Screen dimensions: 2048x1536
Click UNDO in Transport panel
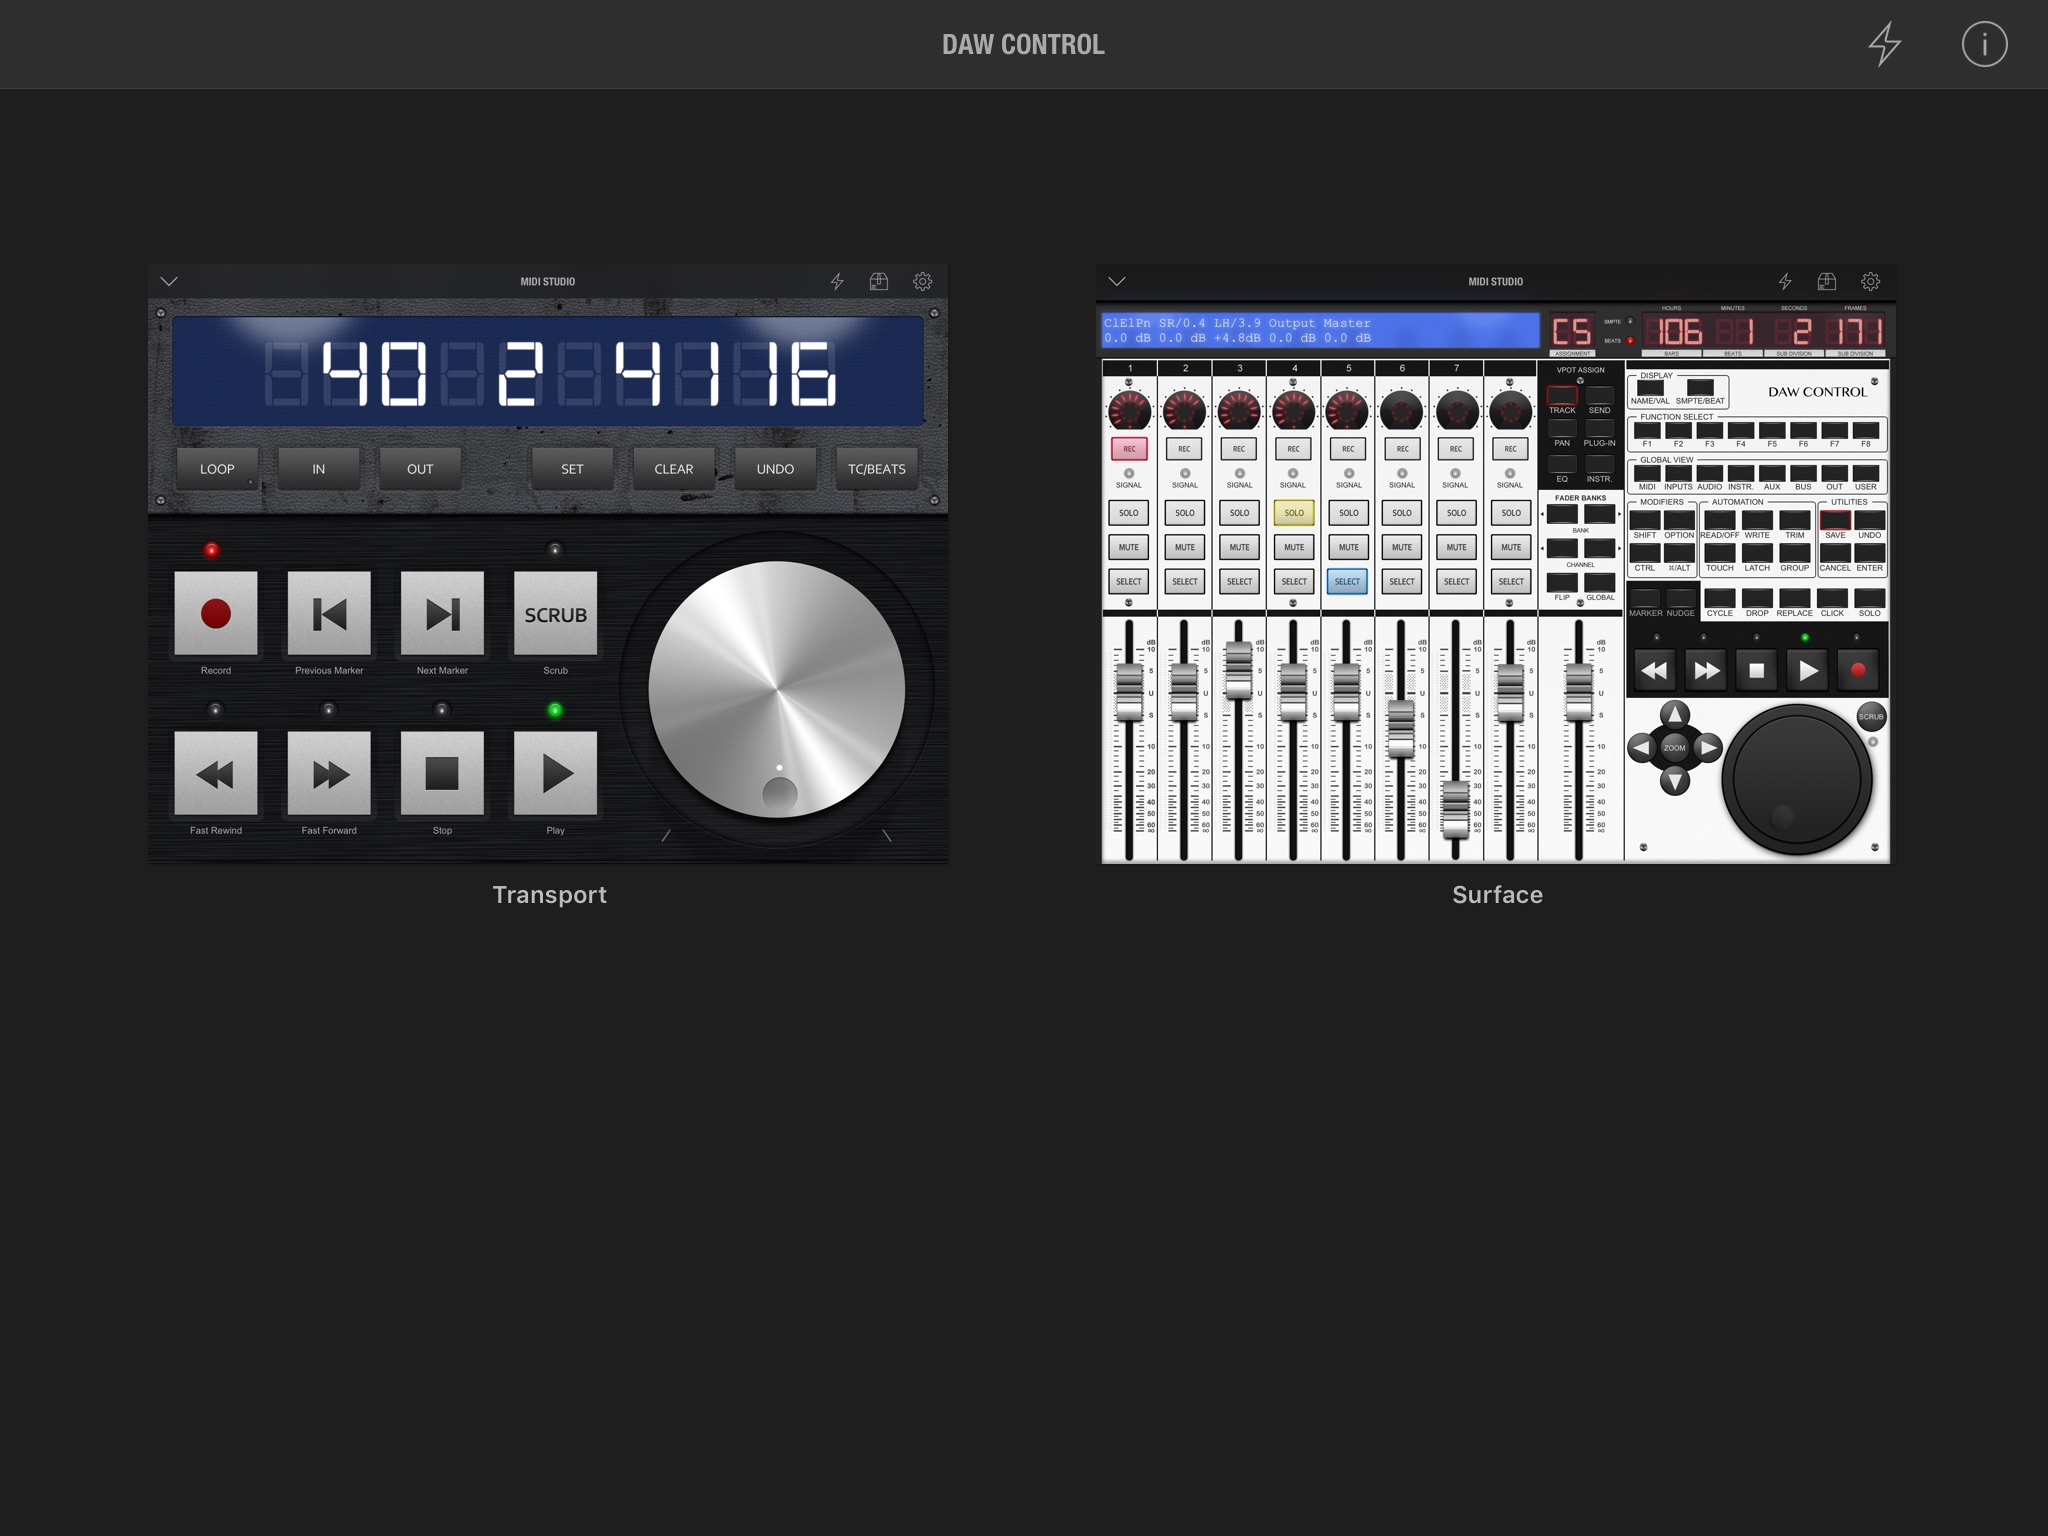pos(772,468)
